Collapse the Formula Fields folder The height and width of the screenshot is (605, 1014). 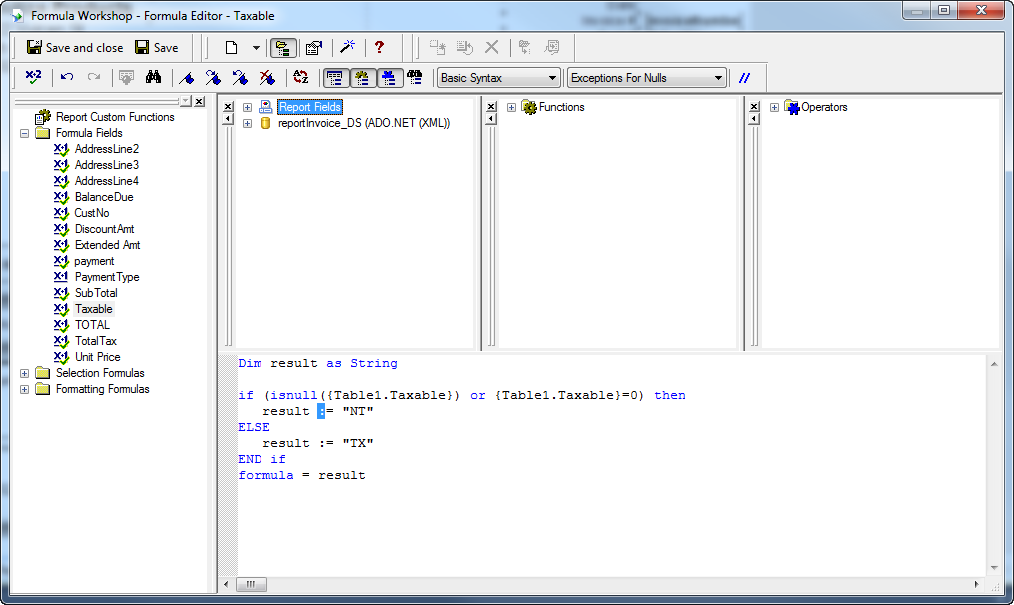(x=25, y=133)
